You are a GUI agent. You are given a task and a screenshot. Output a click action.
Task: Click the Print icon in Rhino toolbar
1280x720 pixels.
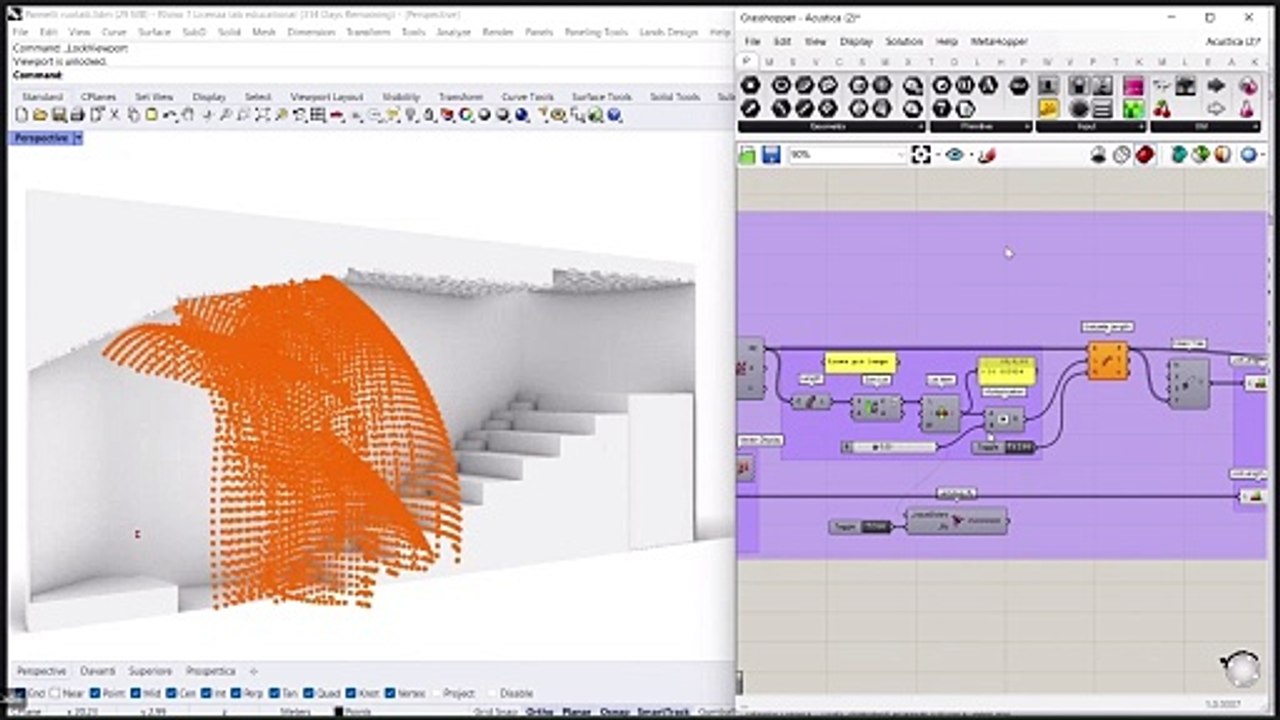(77, 116)
